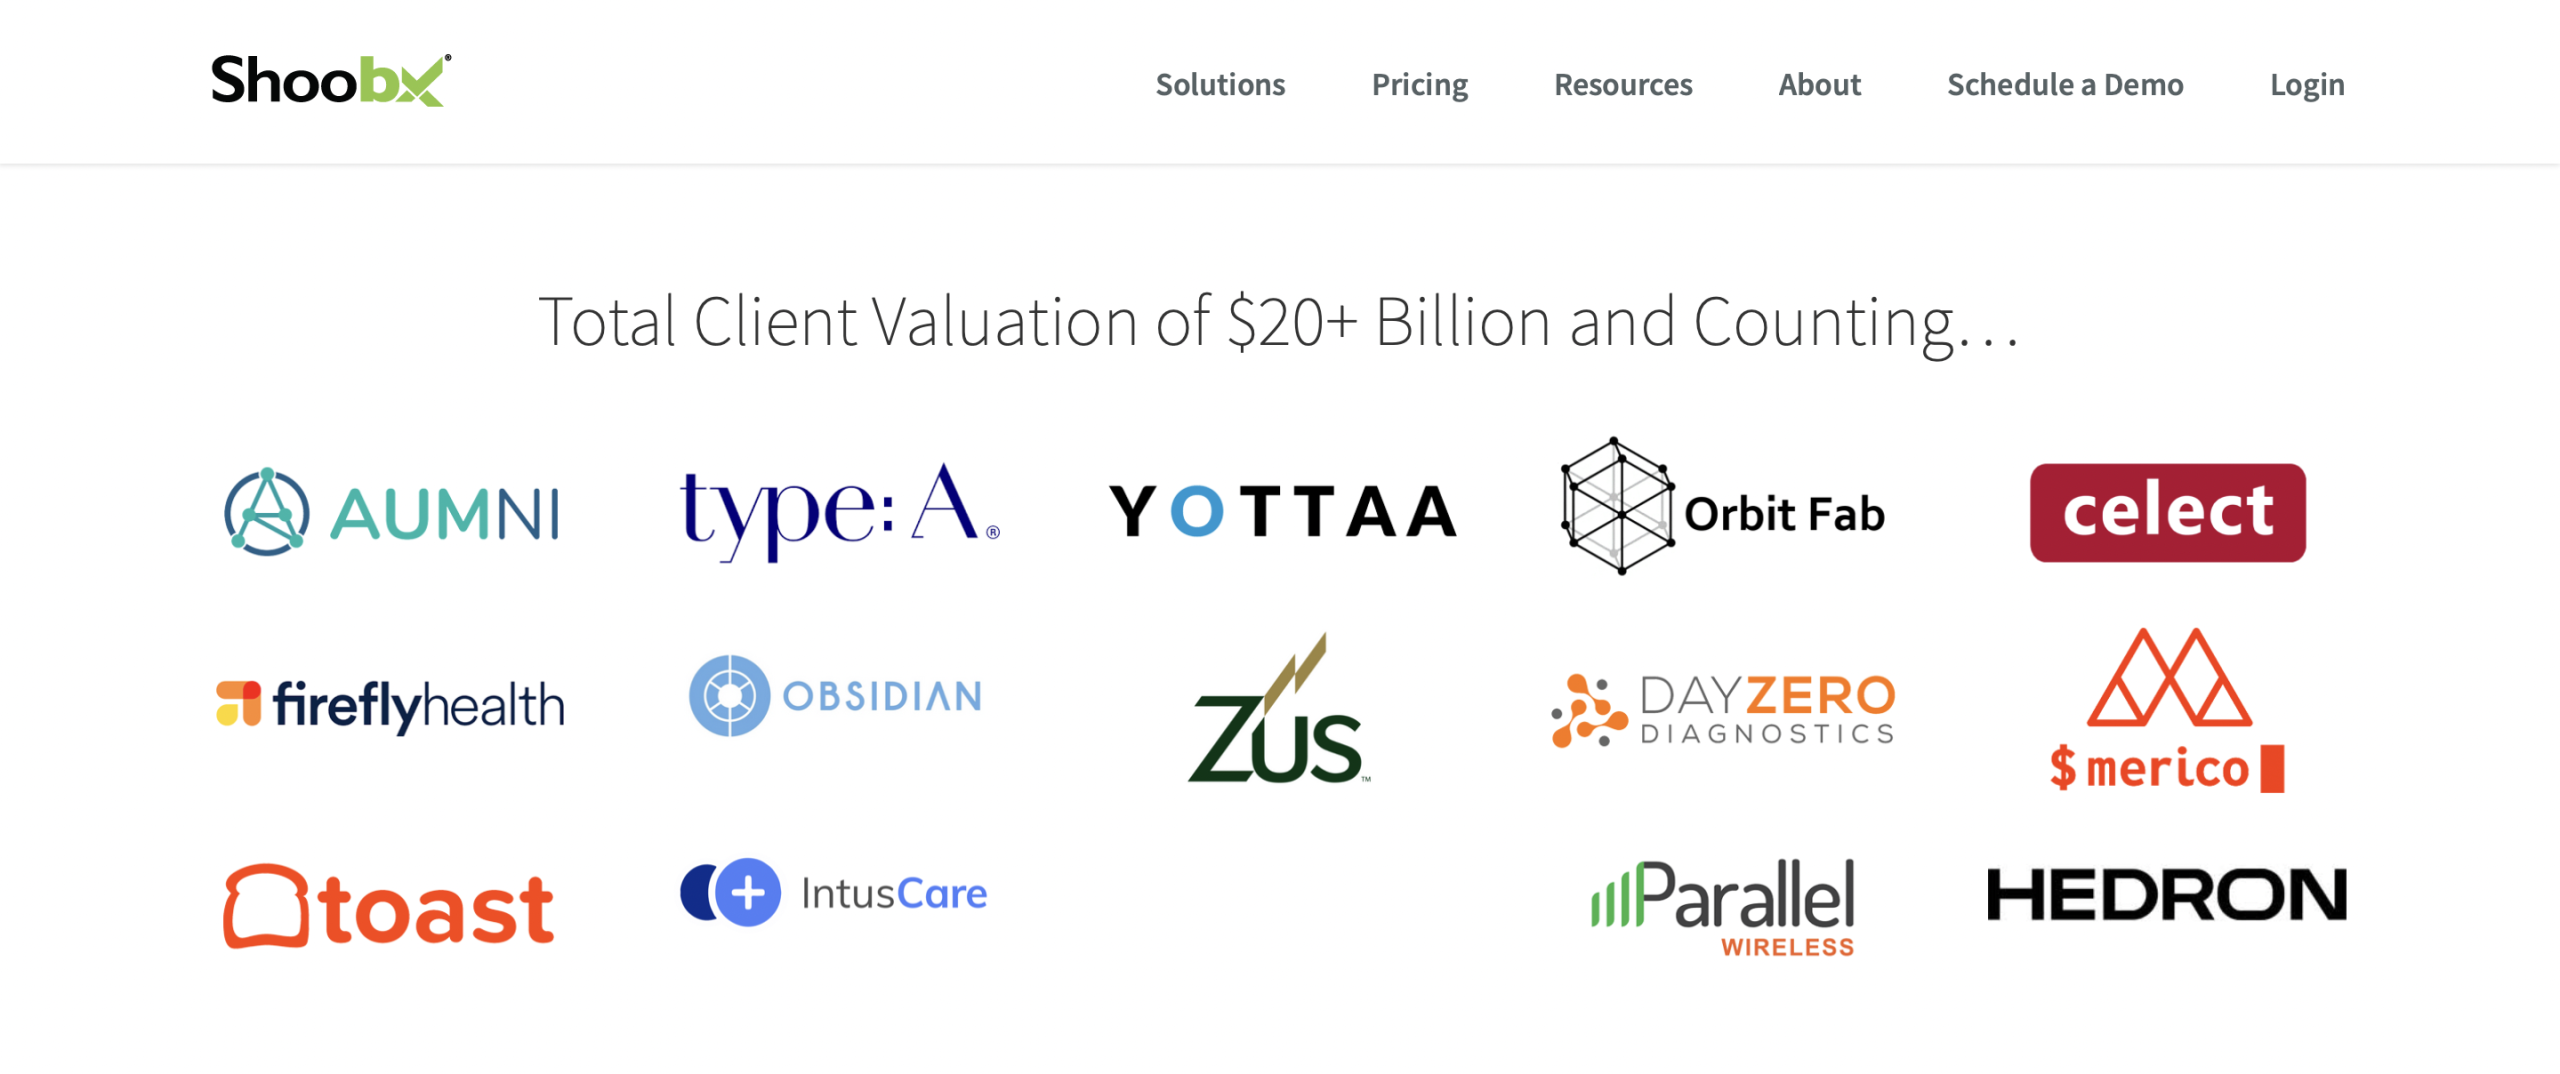Click the red celect logo
Viewport: 2560px width, 1074px height.
tap(2167, 512)
